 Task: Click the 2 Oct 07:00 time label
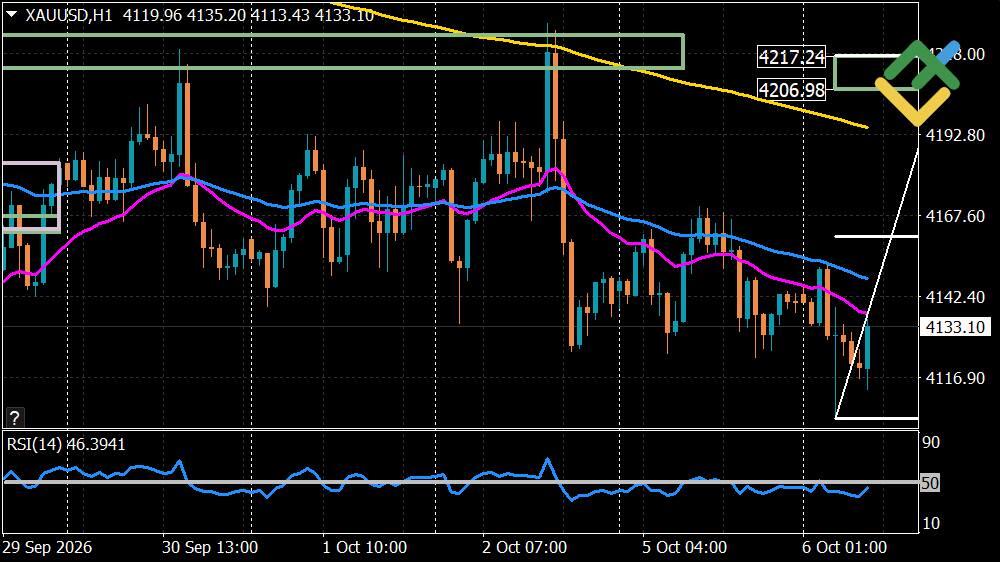(524, 547)
